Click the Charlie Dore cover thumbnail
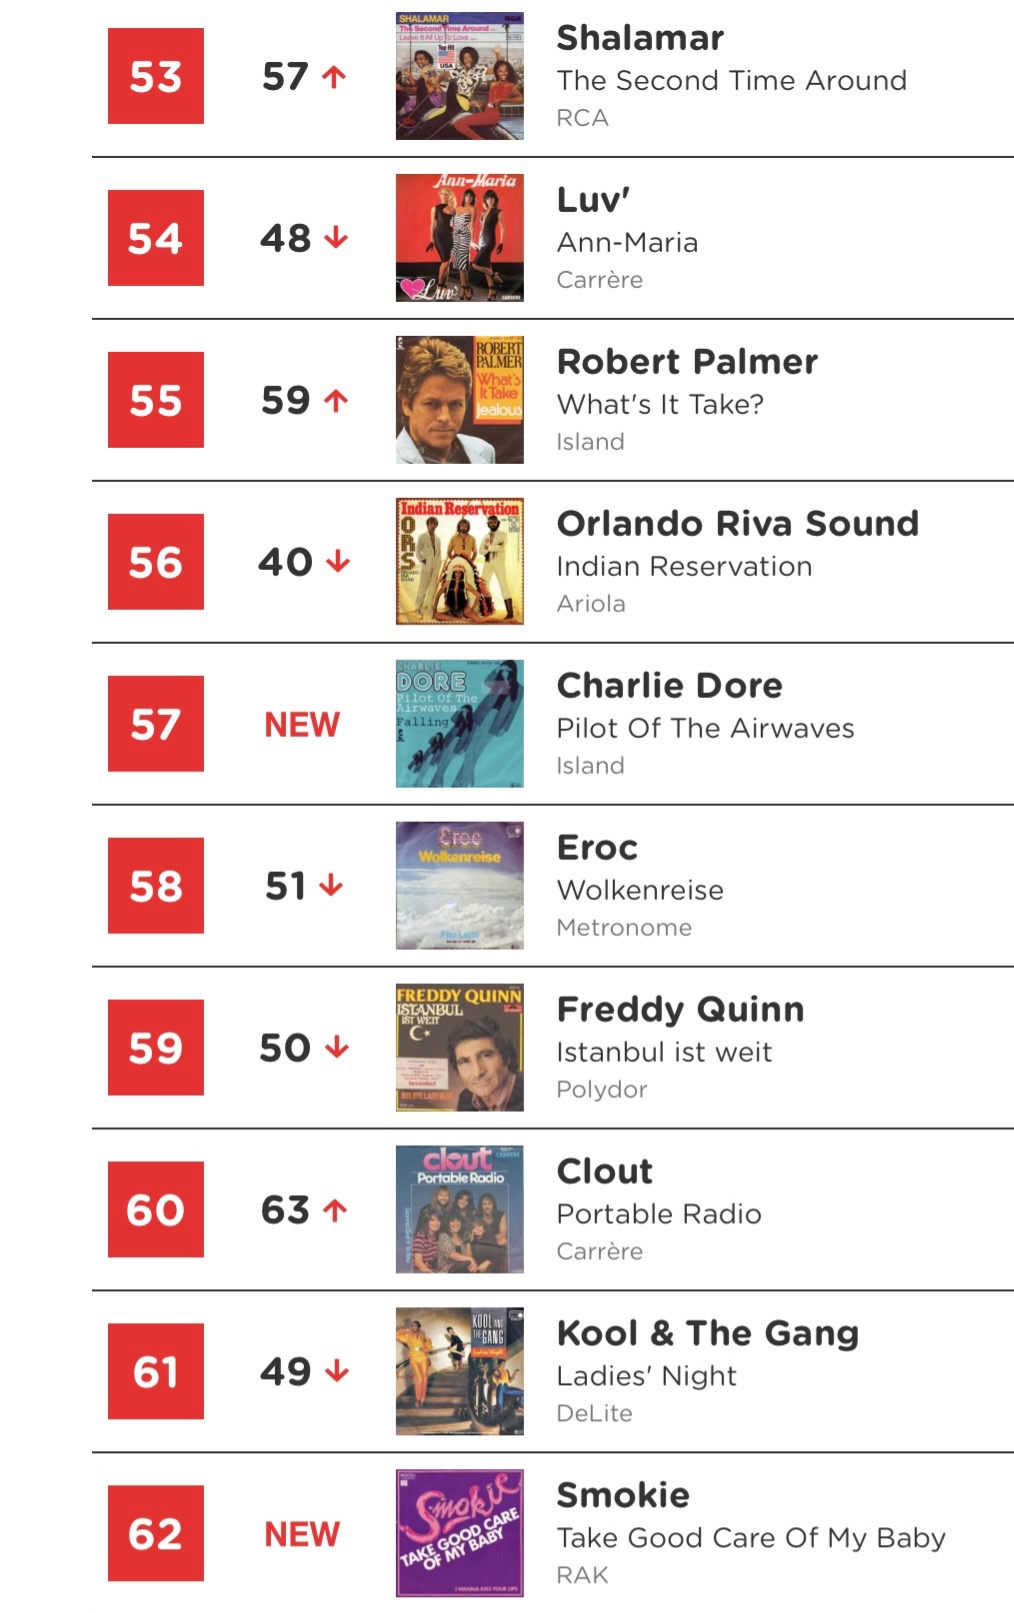The width and height of the screenshot is (1014, 1613). coord(459,724)
